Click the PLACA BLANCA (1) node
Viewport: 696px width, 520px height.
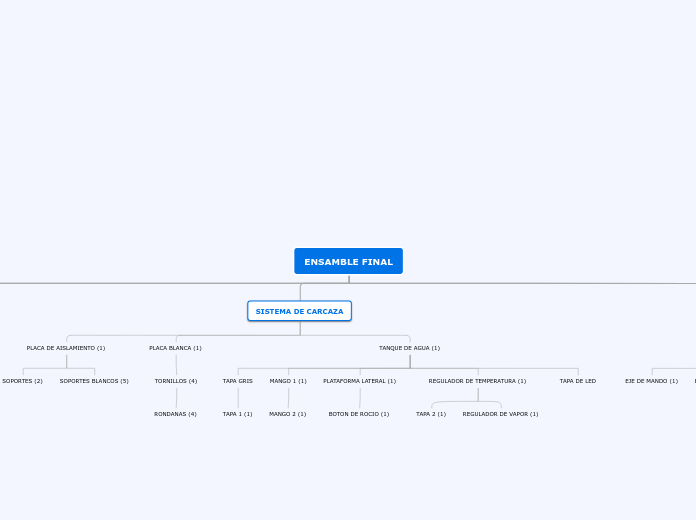(x=175, y=348)
